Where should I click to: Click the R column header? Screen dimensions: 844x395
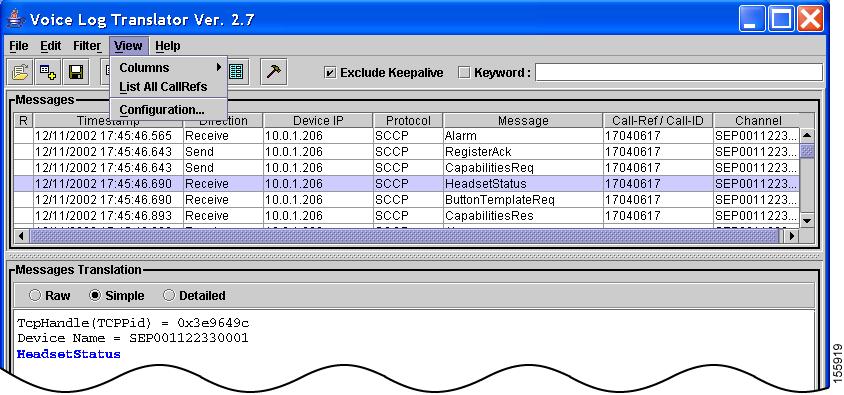click(x=23, y=121)
